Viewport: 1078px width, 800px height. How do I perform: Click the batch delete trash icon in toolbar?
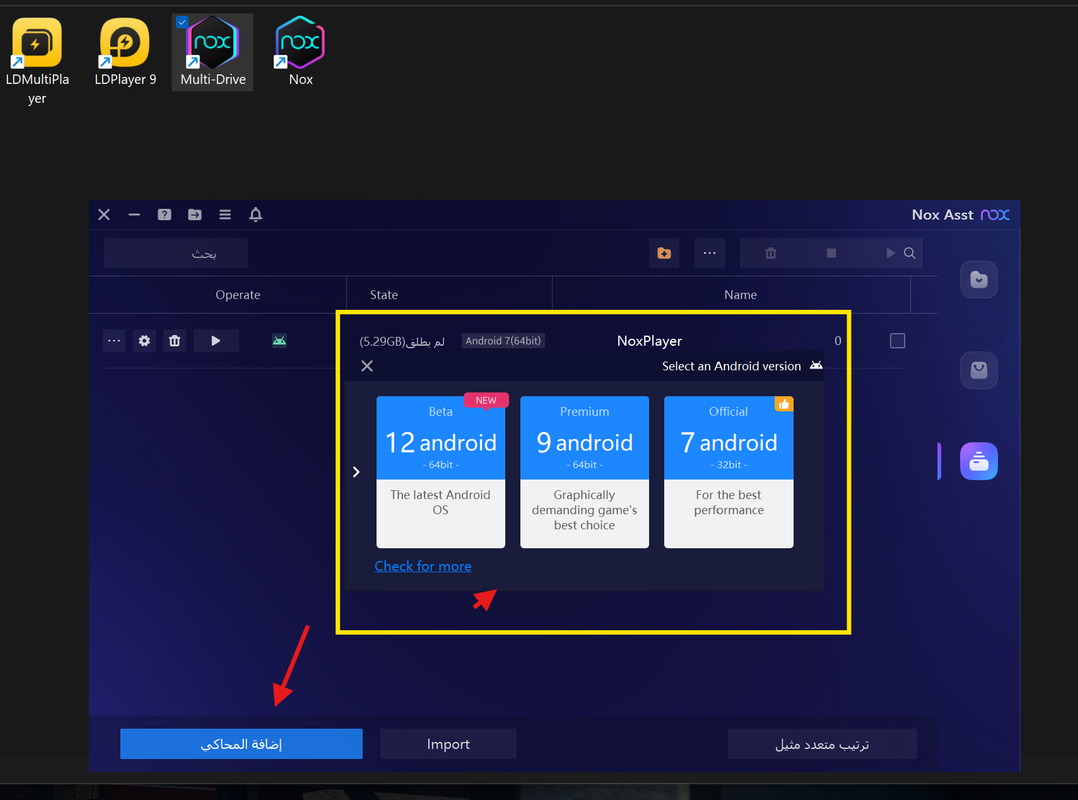[771, 254]
